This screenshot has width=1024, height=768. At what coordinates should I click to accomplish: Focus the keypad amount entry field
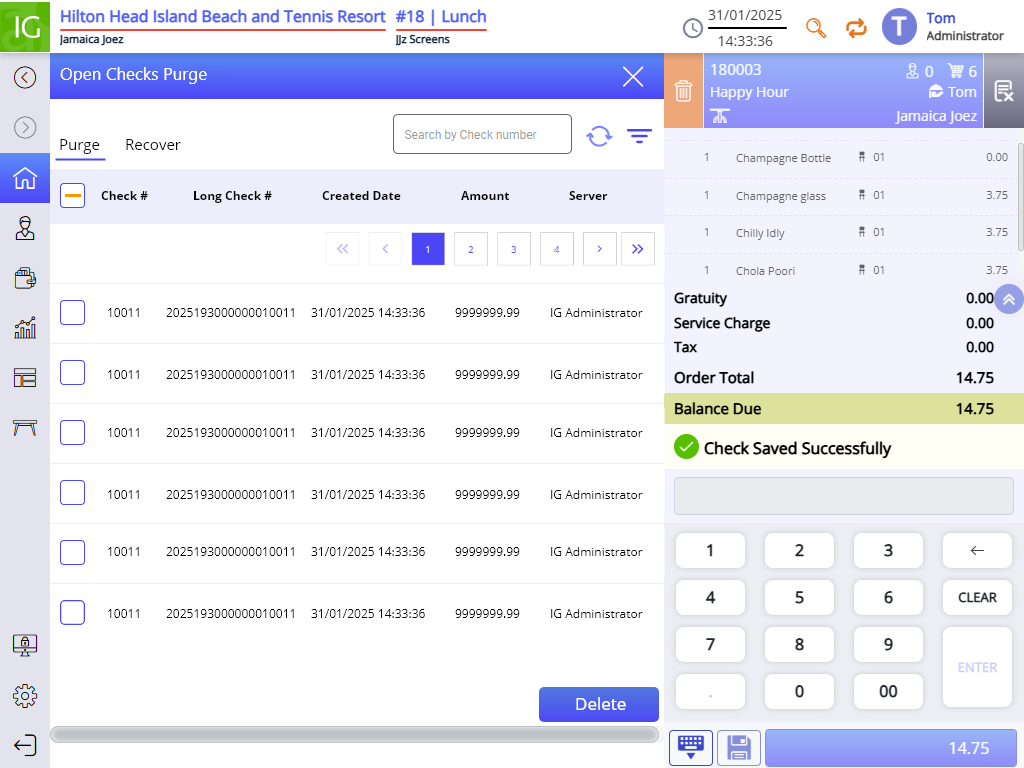click(844, 496)
